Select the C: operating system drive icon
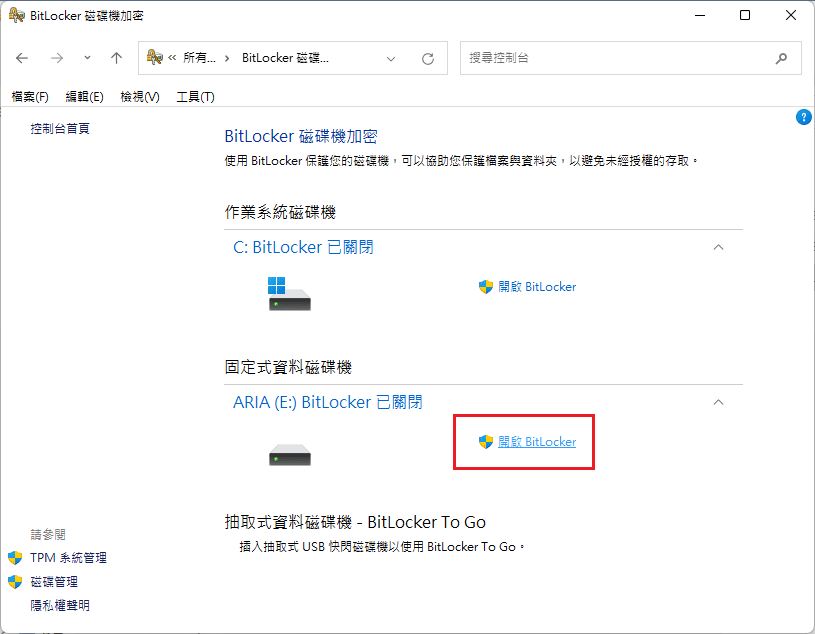Screen dimensions: 815x634 pyautogui.click(x=289, y=293)
